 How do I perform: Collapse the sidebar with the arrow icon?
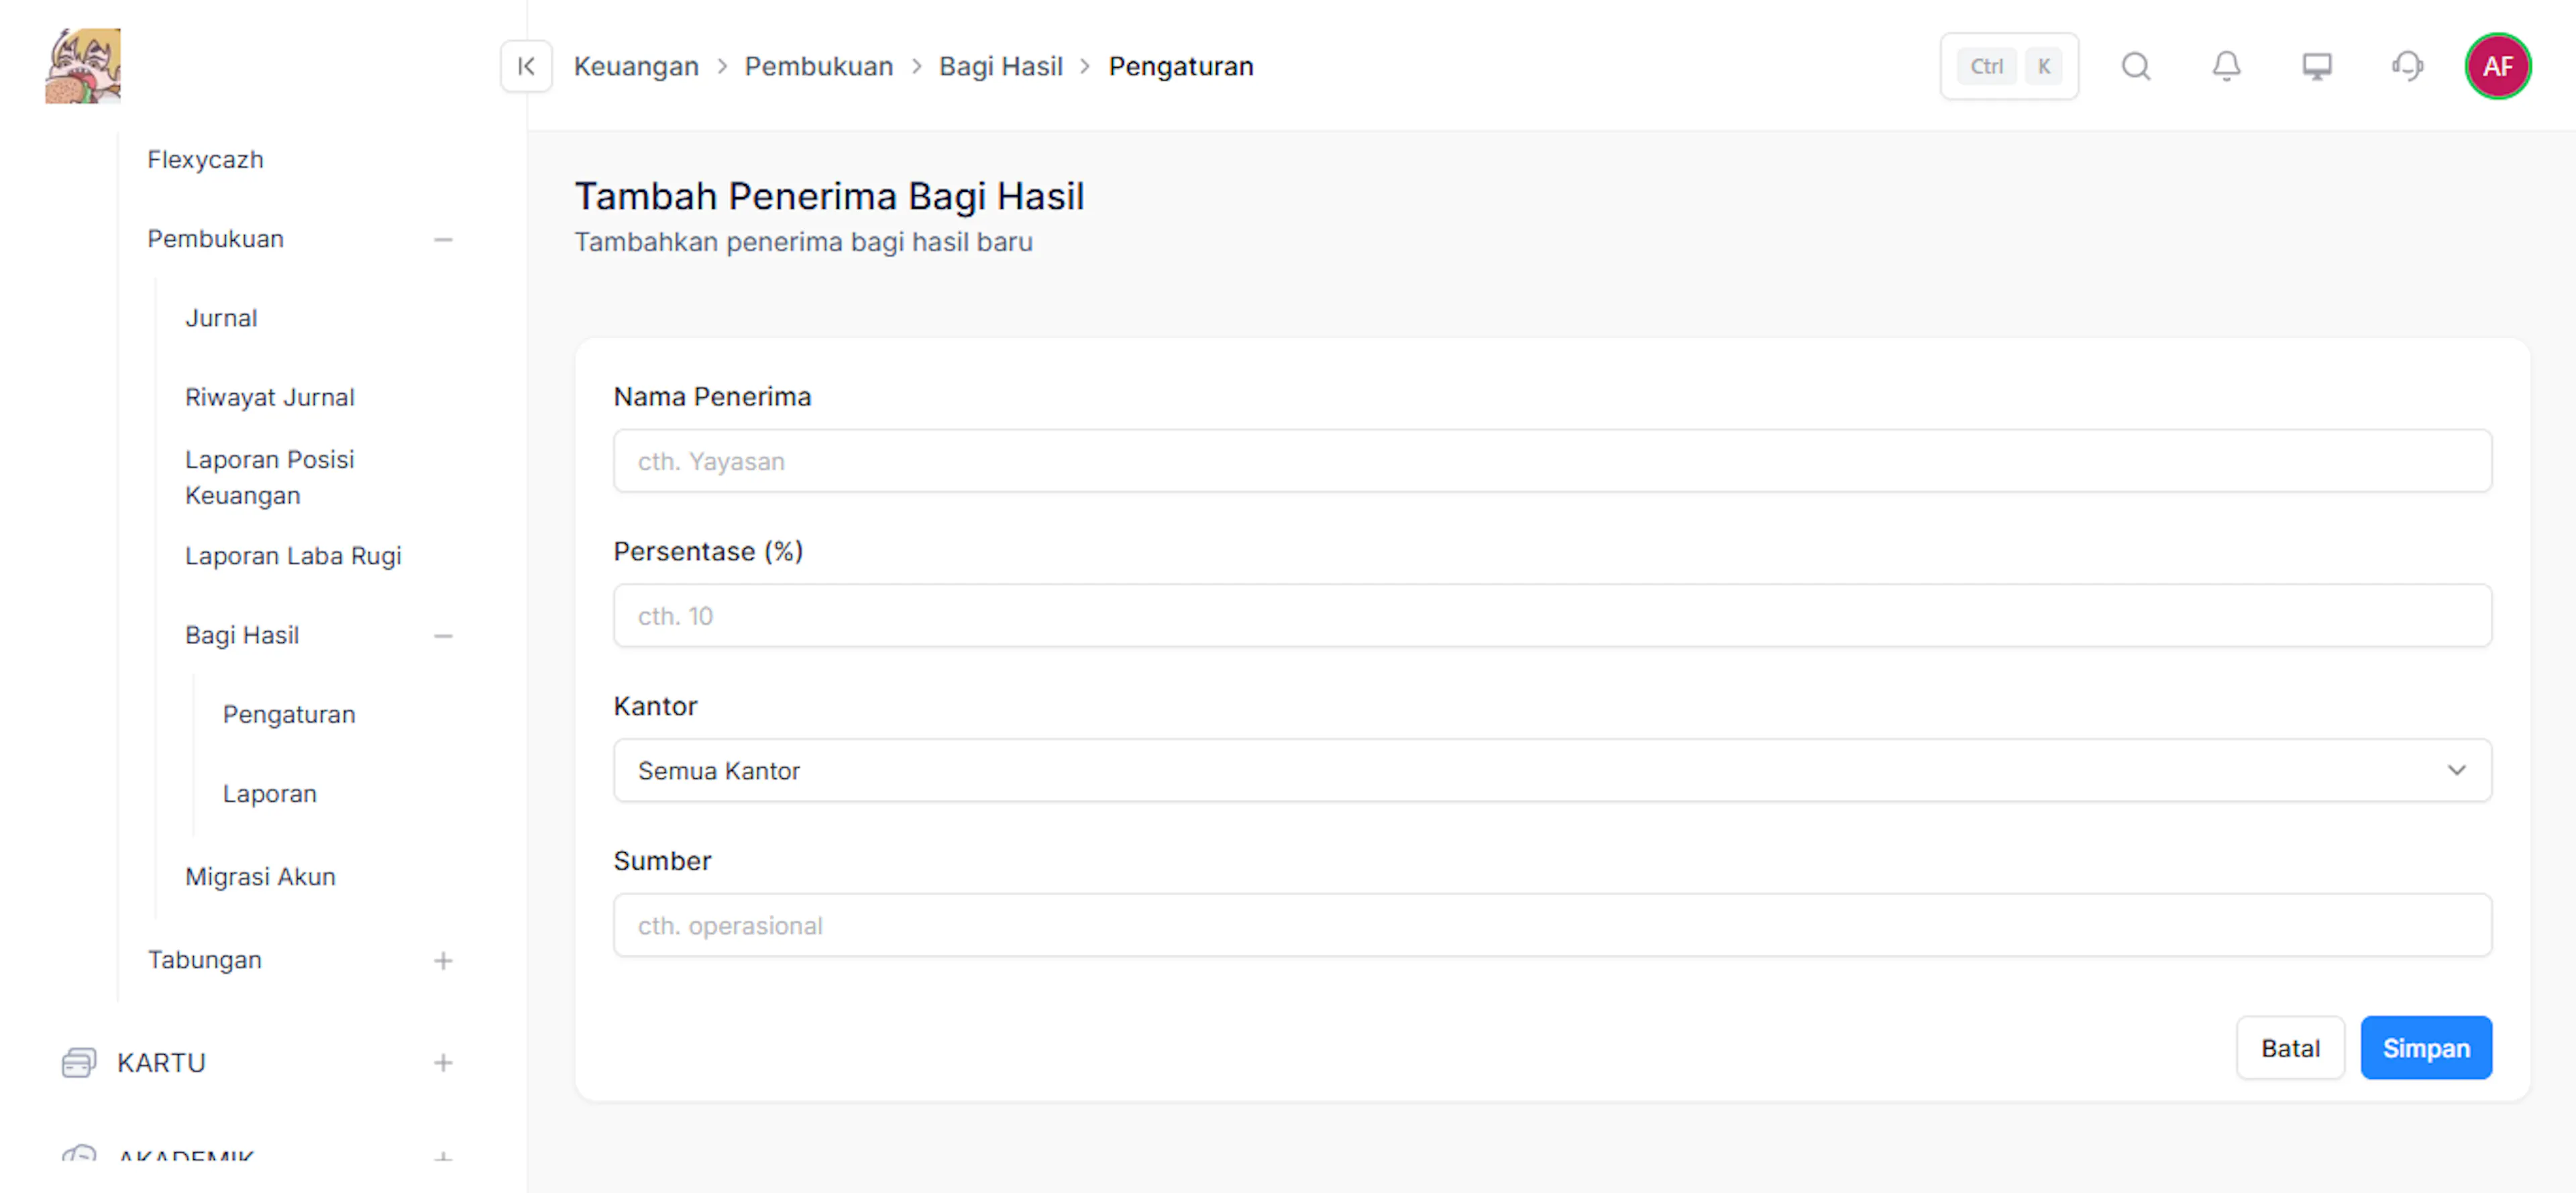(526, 66)
